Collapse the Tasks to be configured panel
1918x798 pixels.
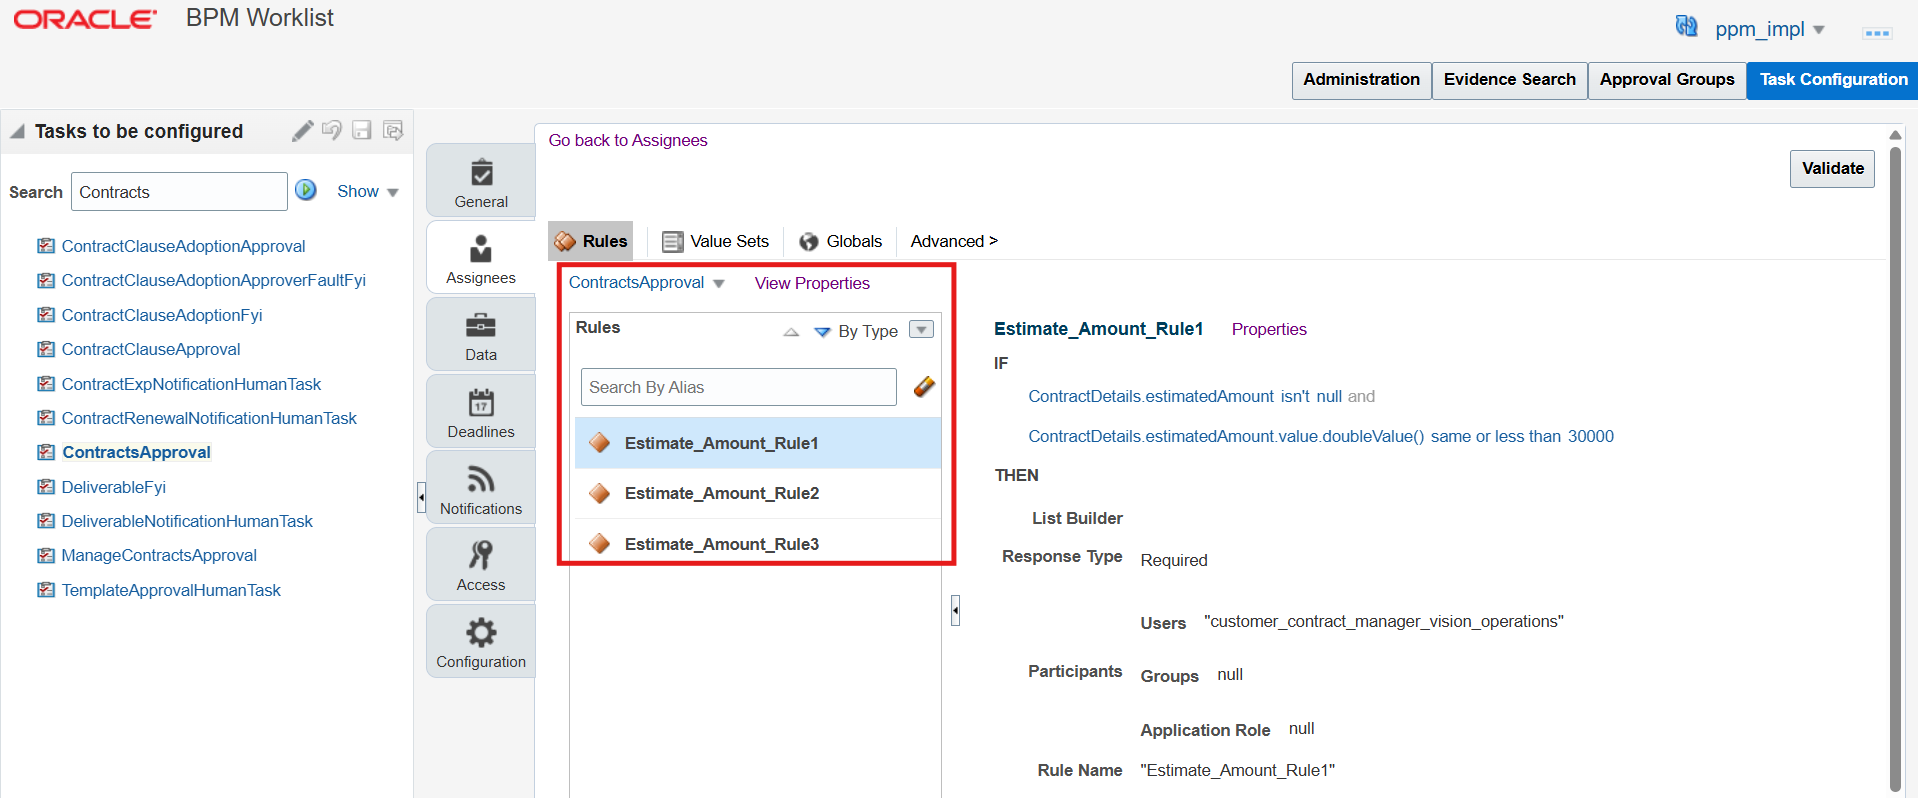point(17,131)
